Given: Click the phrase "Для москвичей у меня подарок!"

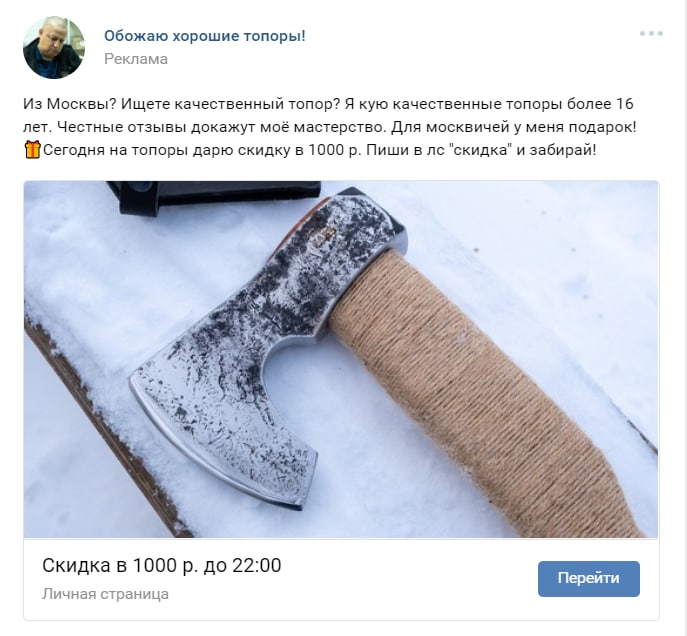Looking at the screenshot, I should pyautogui.click(x=513, y=127).
